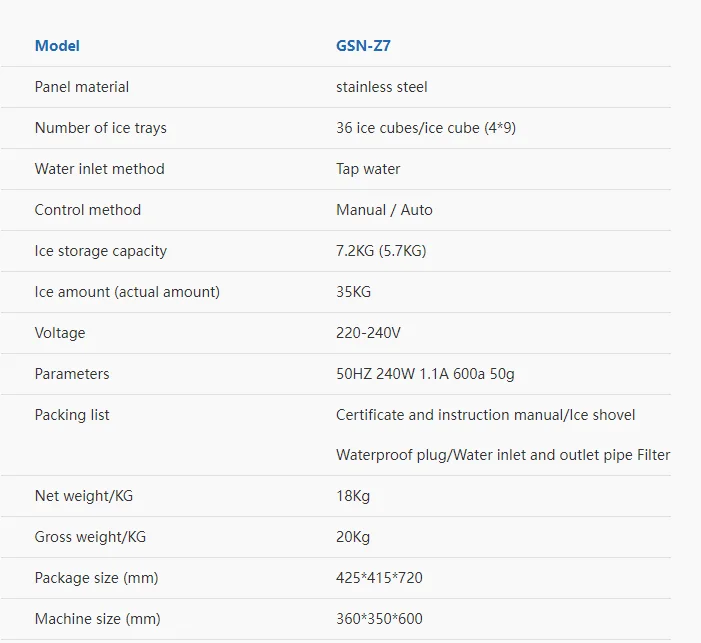The height and width of the screenshot is (643, 701).
Task: Click the "7.2KG (5.7KG)" storage capacity value
Action: coord(381,251)
